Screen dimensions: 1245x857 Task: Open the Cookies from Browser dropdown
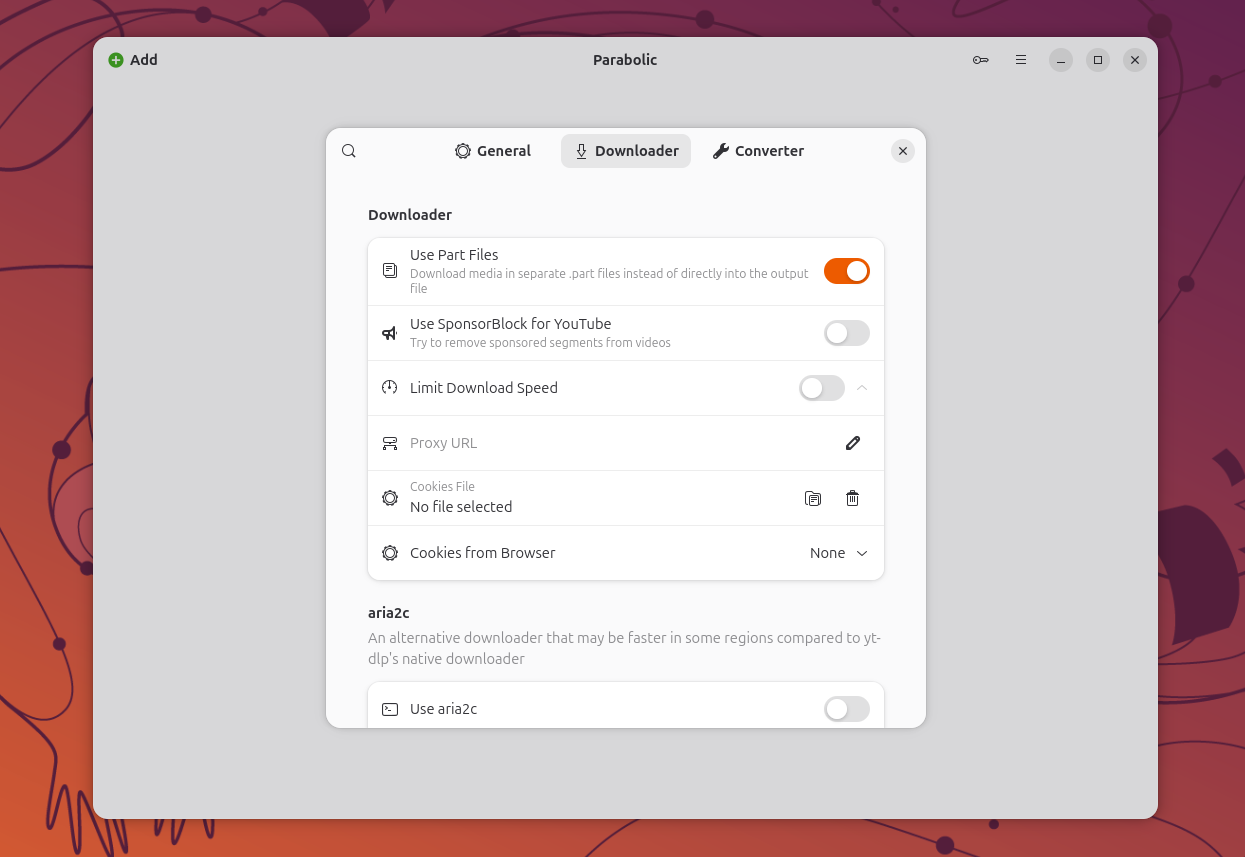coord(839,553)
